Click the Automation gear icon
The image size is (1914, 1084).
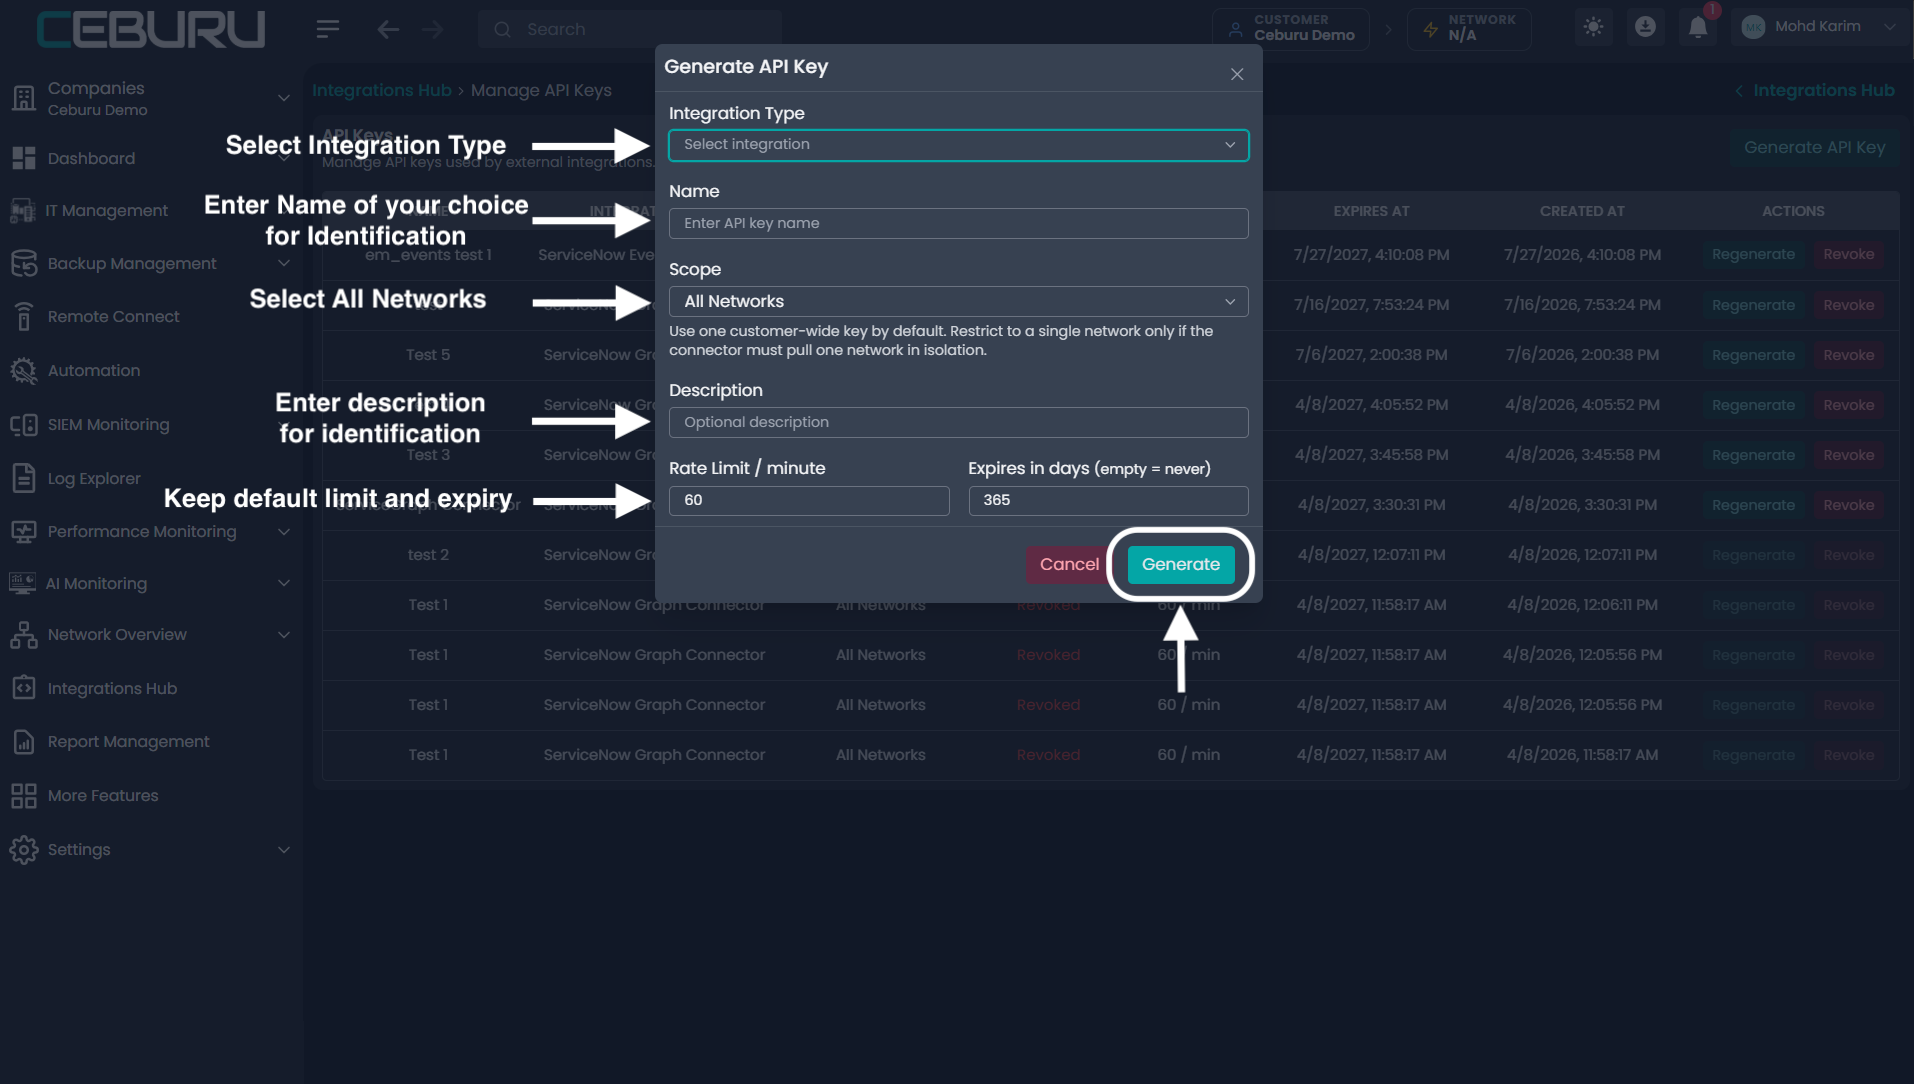pos(24,370)
